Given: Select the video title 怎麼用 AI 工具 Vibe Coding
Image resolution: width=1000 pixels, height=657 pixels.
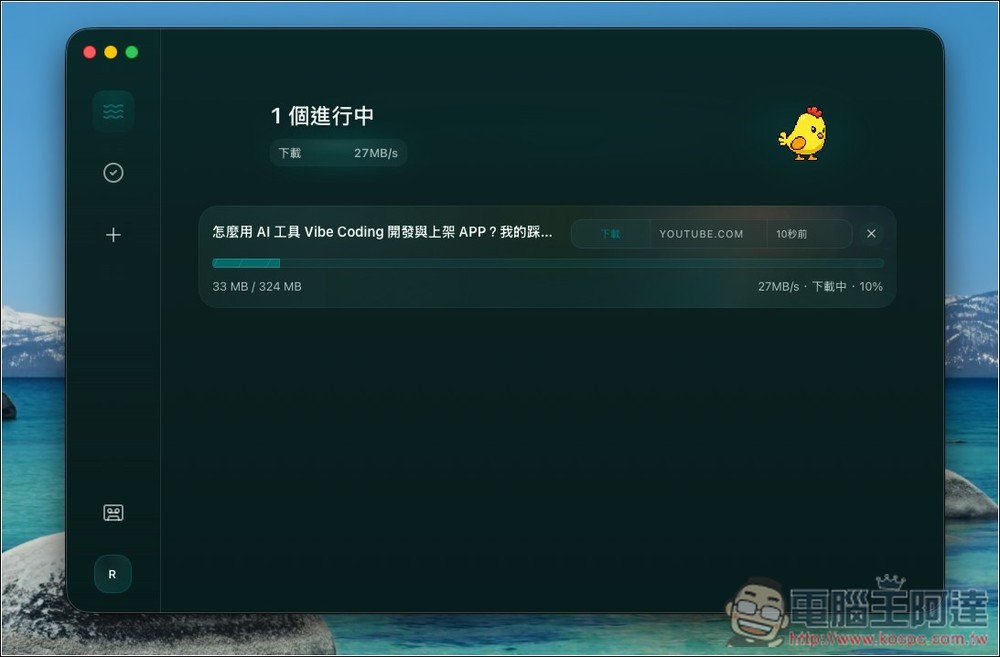Looking at the screenshot, I should tap(383, 232).
